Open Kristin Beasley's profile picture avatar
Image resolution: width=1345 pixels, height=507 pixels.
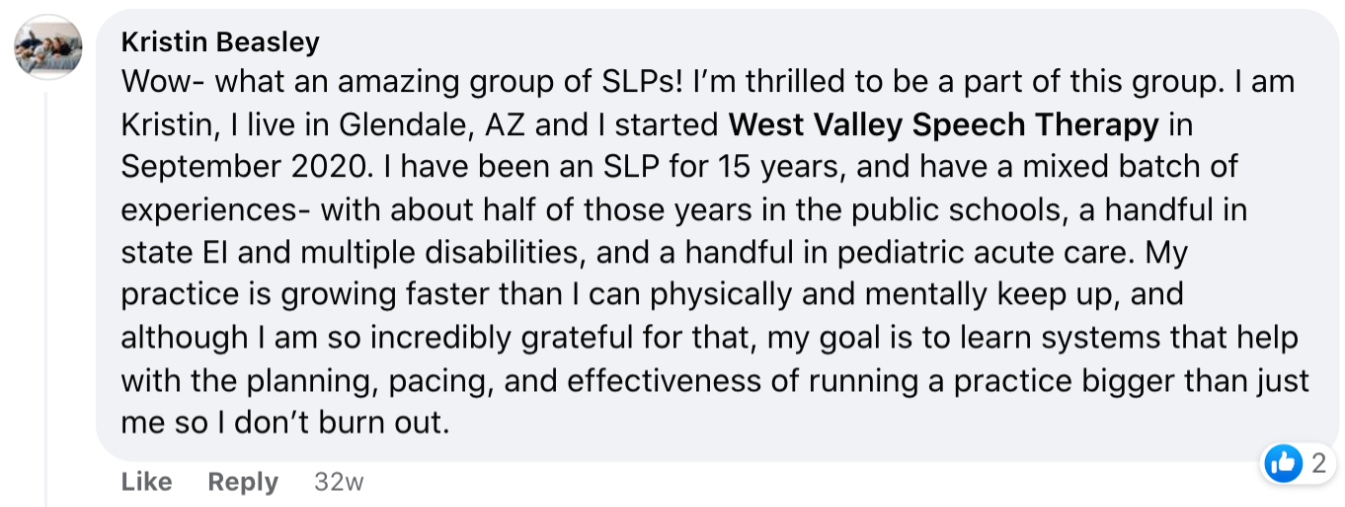[47, 46]
